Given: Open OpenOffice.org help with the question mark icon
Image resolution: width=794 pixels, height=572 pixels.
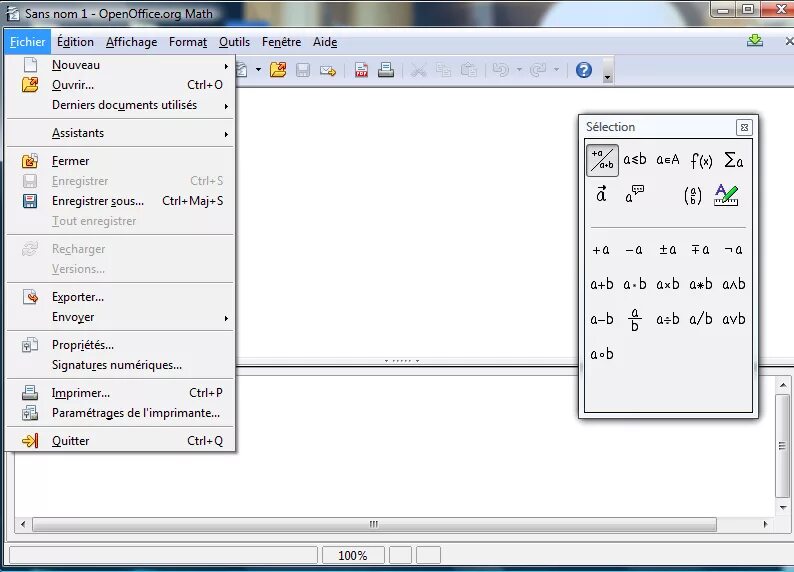Looking at the screenshot, I should [583, 70].
